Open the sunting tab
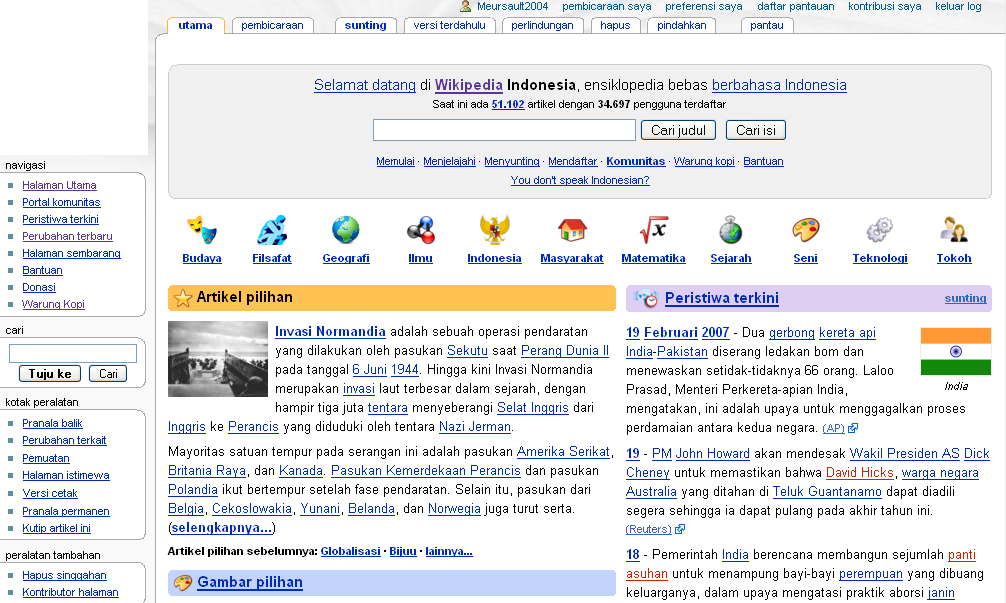 coord(365,25)
